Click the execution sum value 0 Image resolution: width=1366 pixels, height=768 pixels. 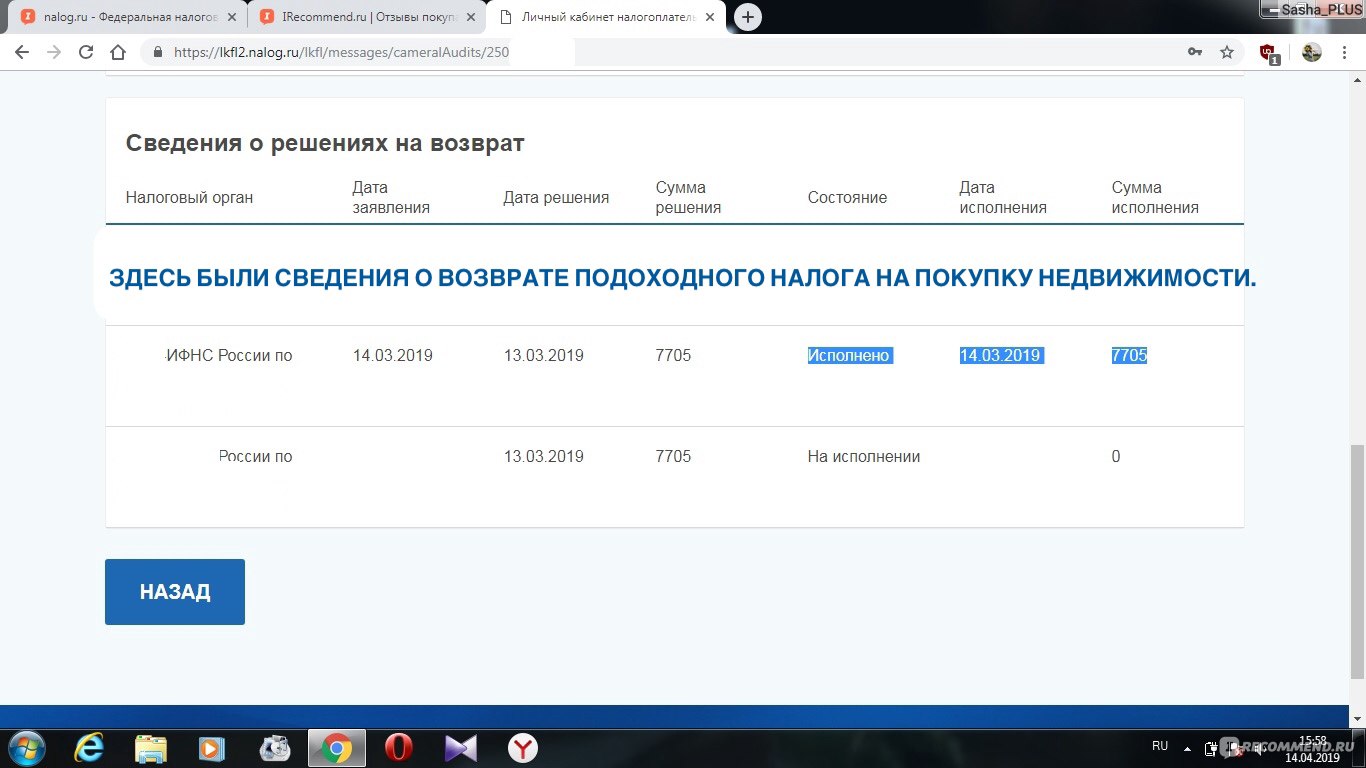pyautogui.click(x=1116, y=457)
